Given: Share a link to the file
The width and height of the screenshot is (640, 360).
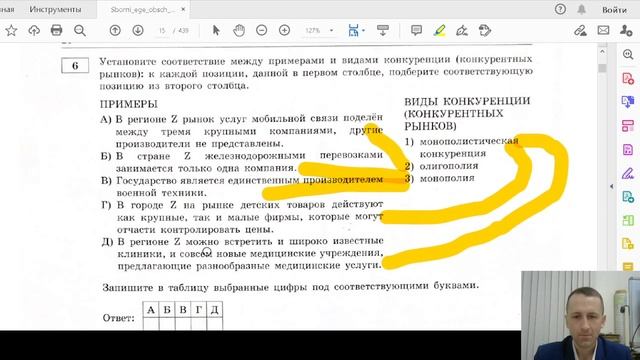Looking at the screenshot, I should (x=580, y=31).
